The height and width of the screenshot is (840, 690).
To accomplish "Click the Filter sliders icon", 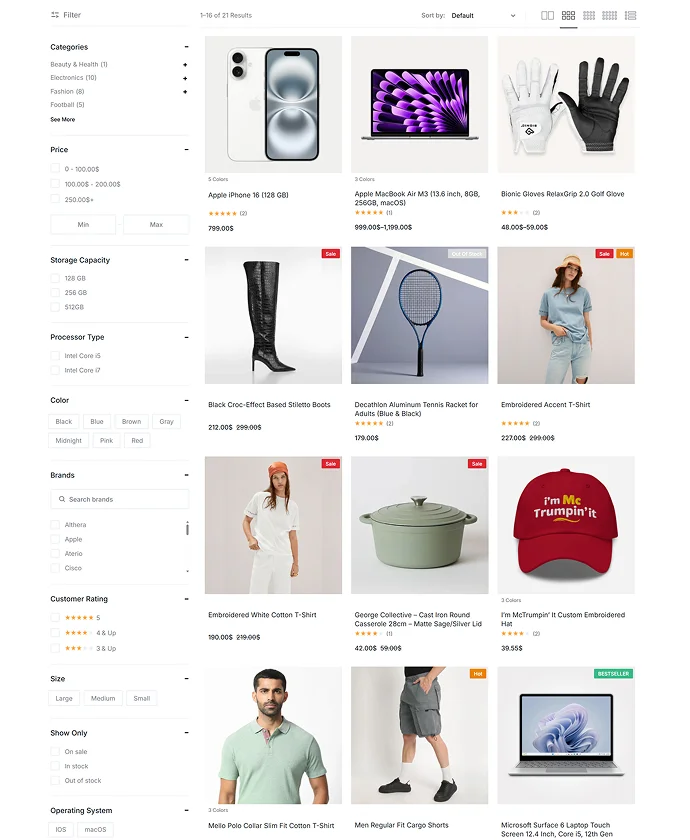I will coord(55,15).
